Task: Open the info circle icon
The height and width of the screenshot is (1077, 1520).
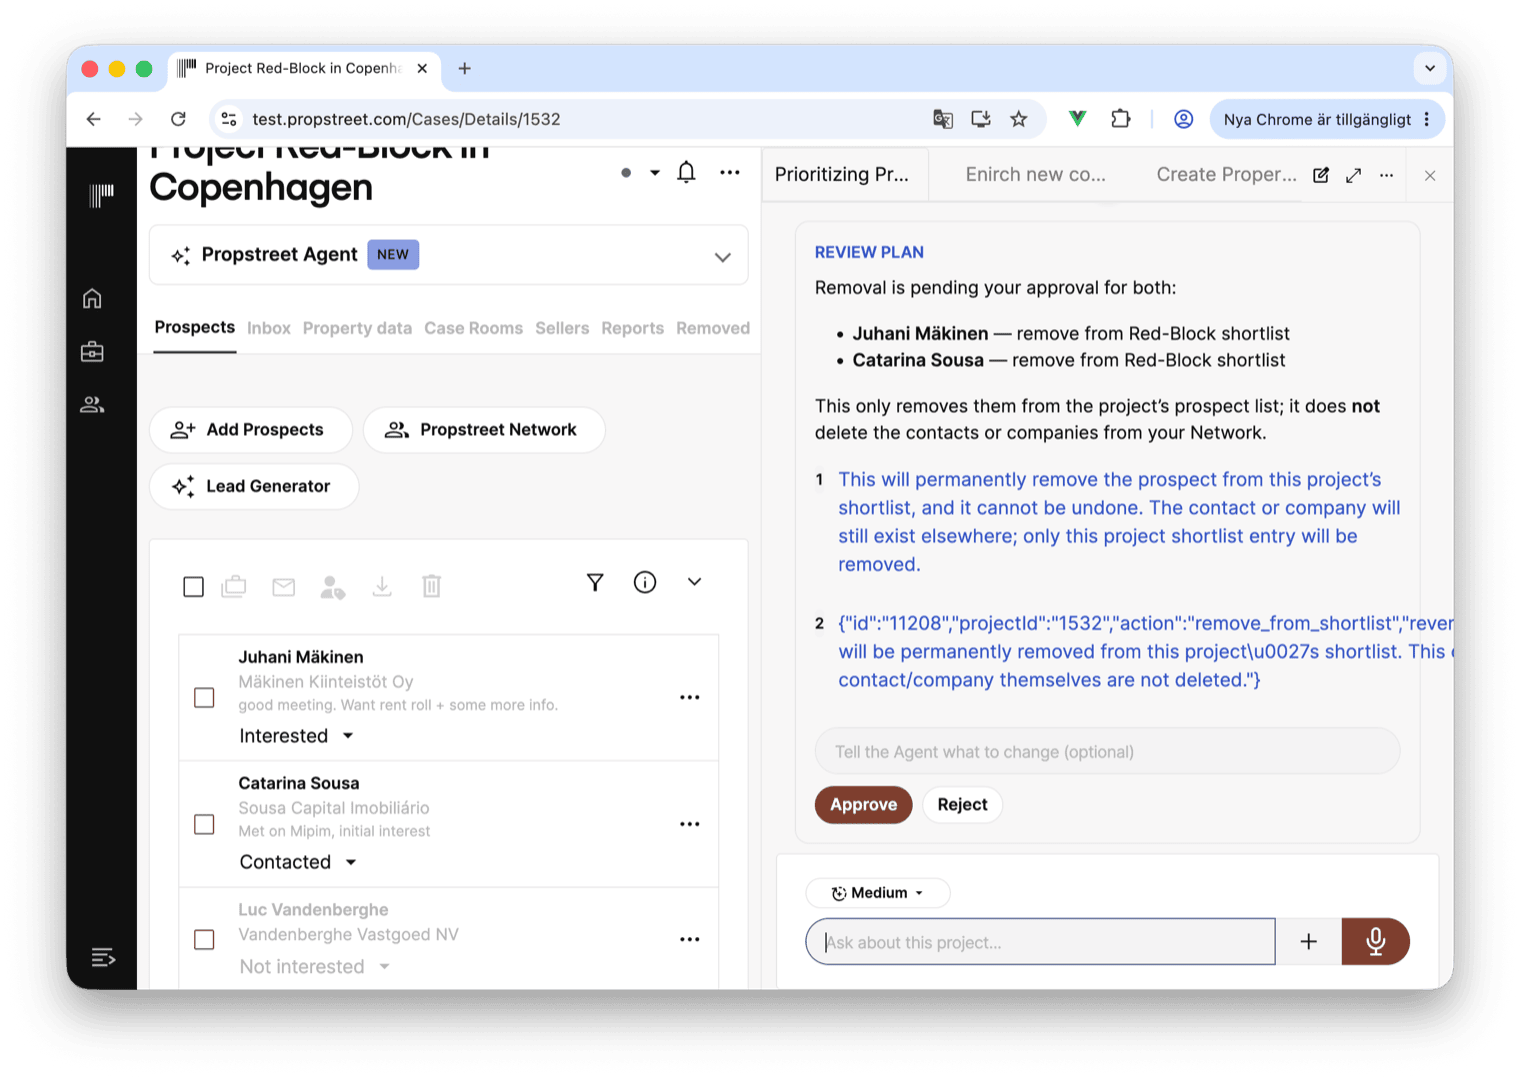Action: 645,582
